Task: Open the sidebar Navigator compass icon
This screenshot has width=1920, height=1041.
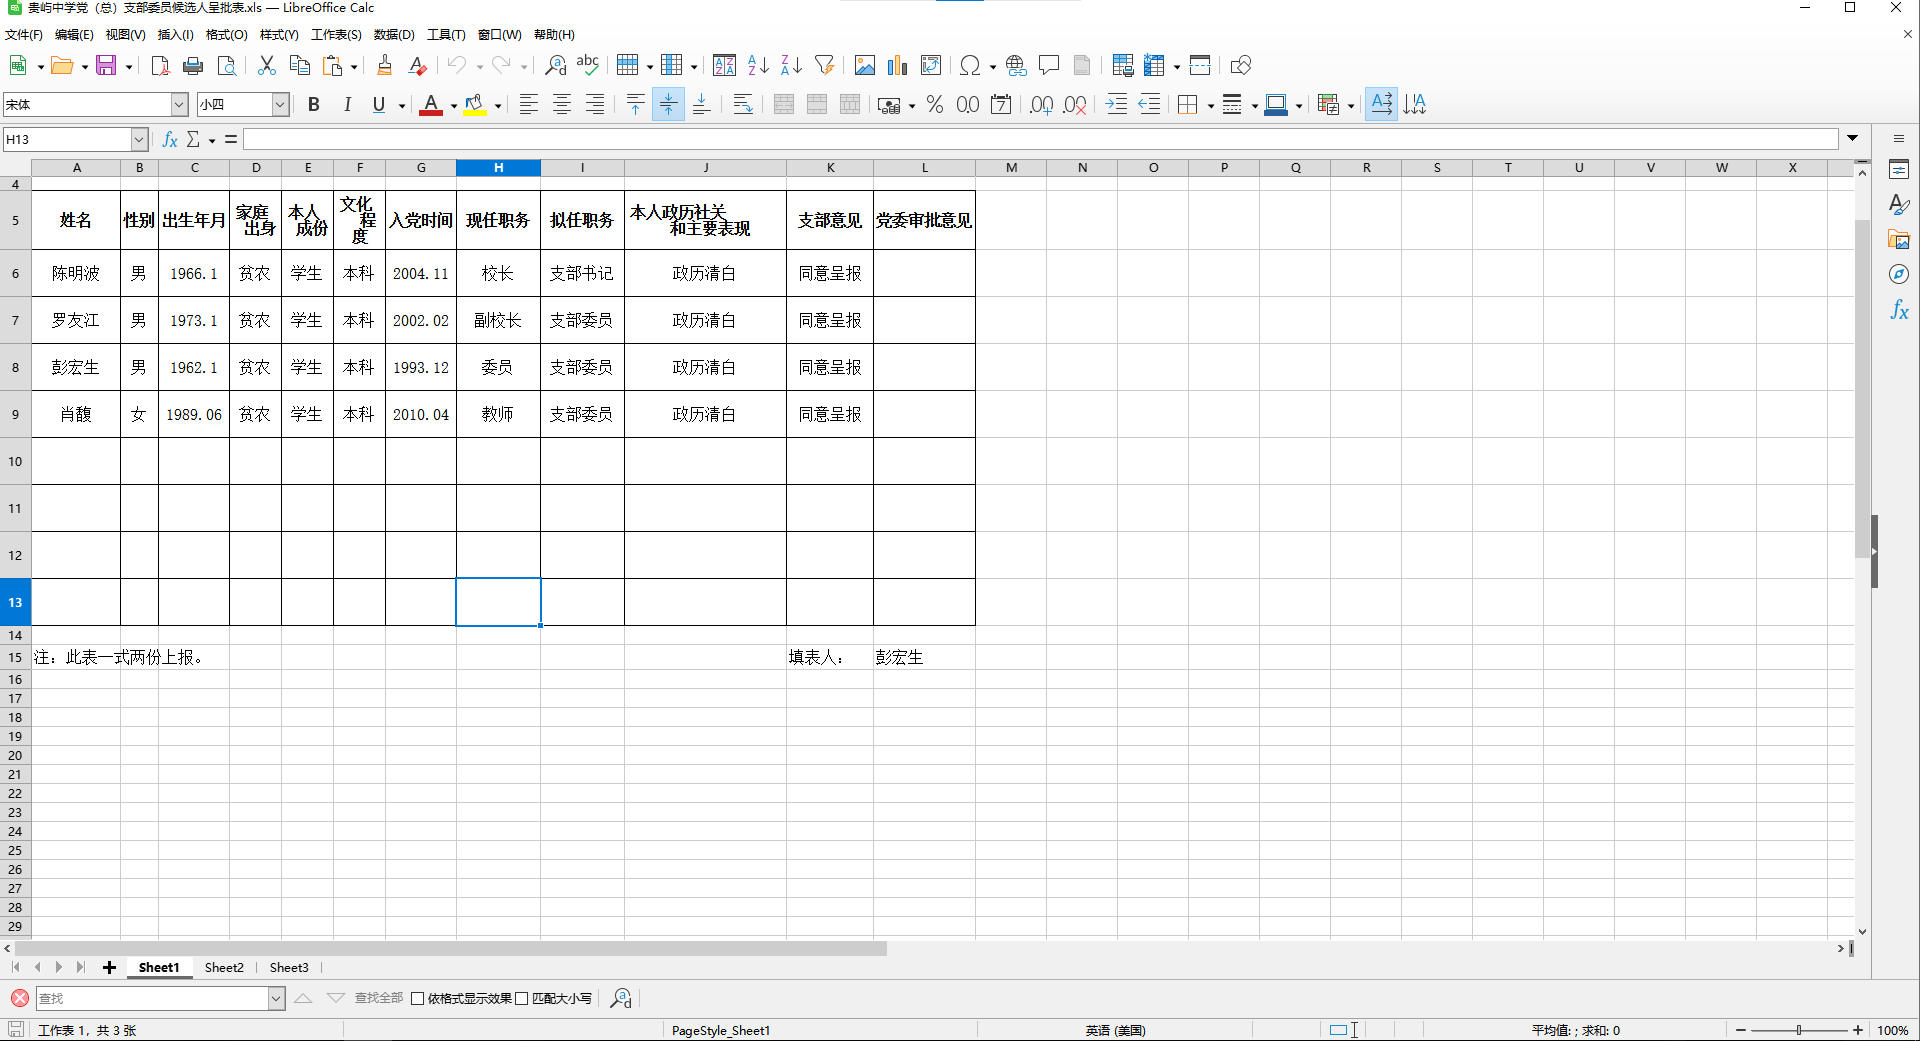Action: (1899, 274)
